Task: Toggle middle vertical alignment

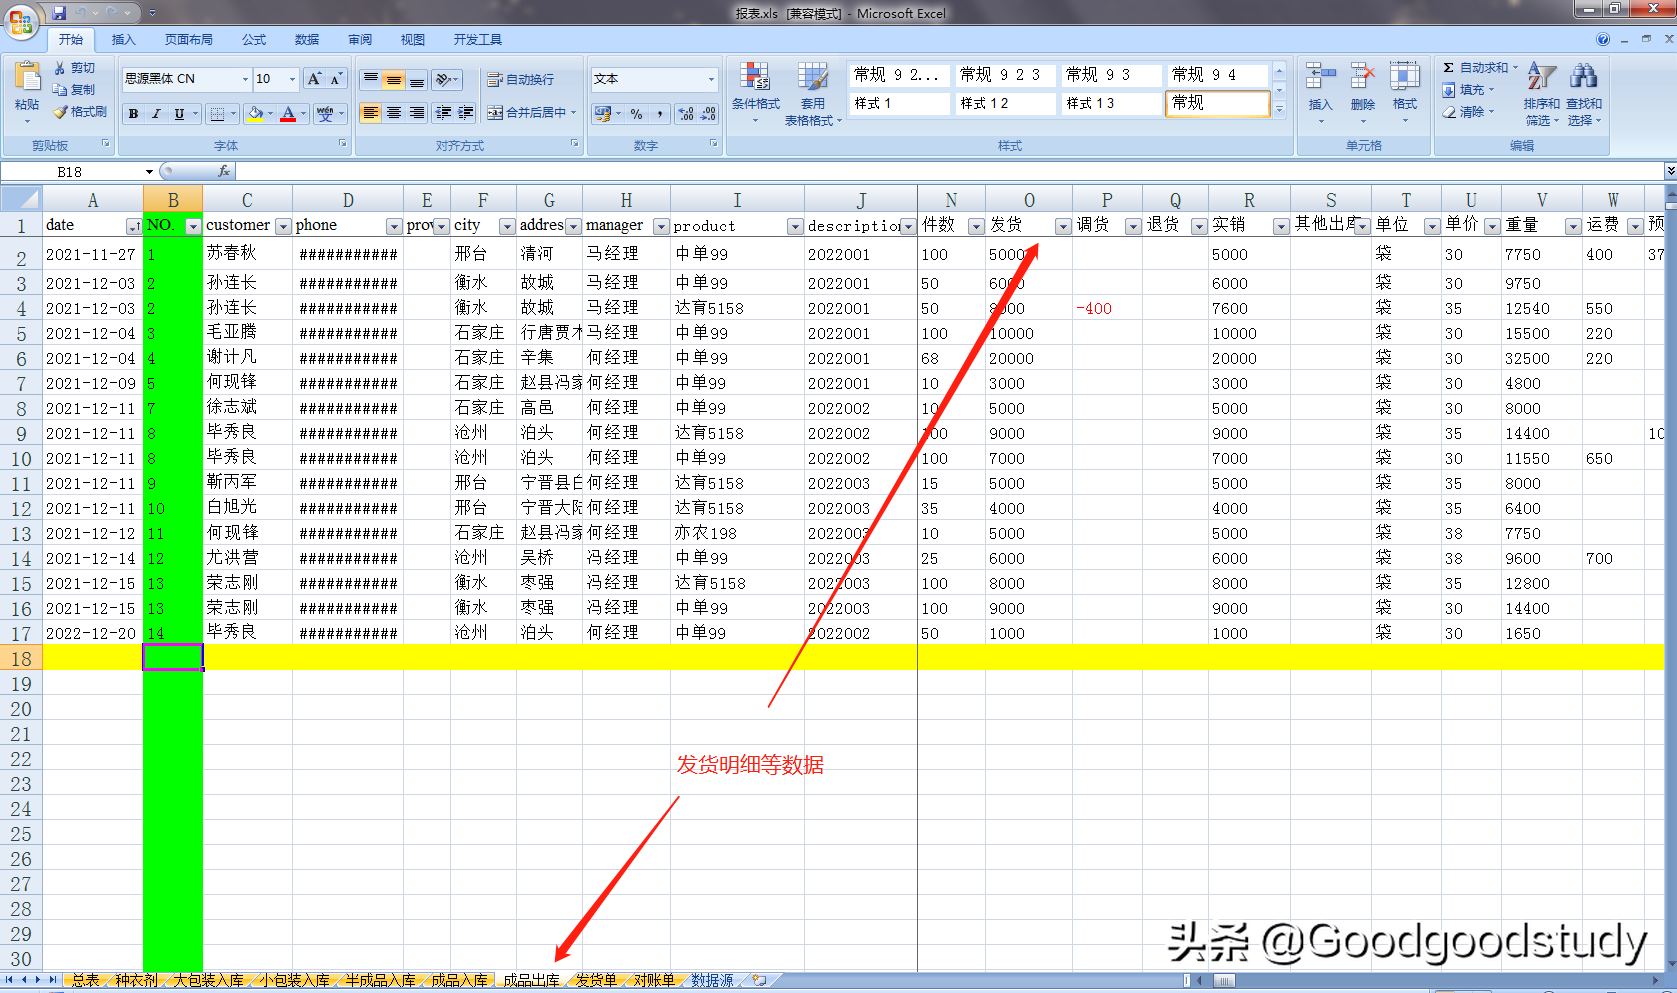Action: click(x=394, y=79)
